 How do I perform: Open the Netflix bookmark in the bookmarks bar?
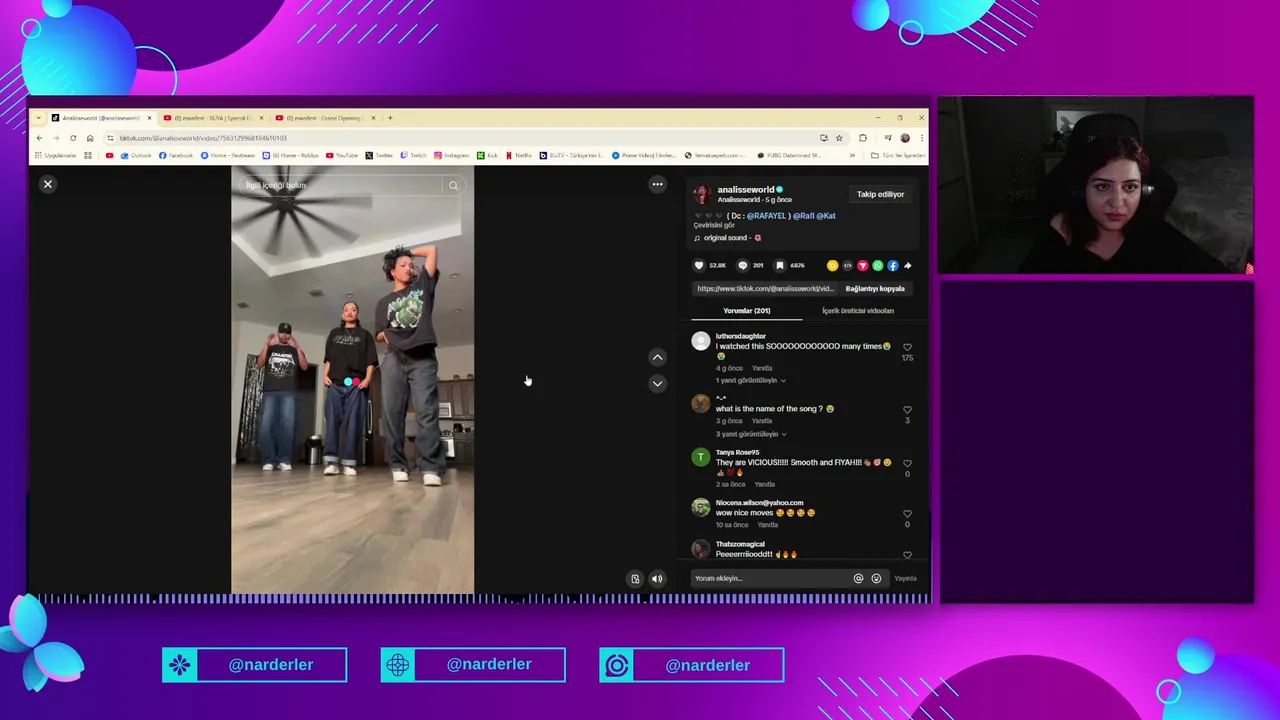(x=519, y=155)
